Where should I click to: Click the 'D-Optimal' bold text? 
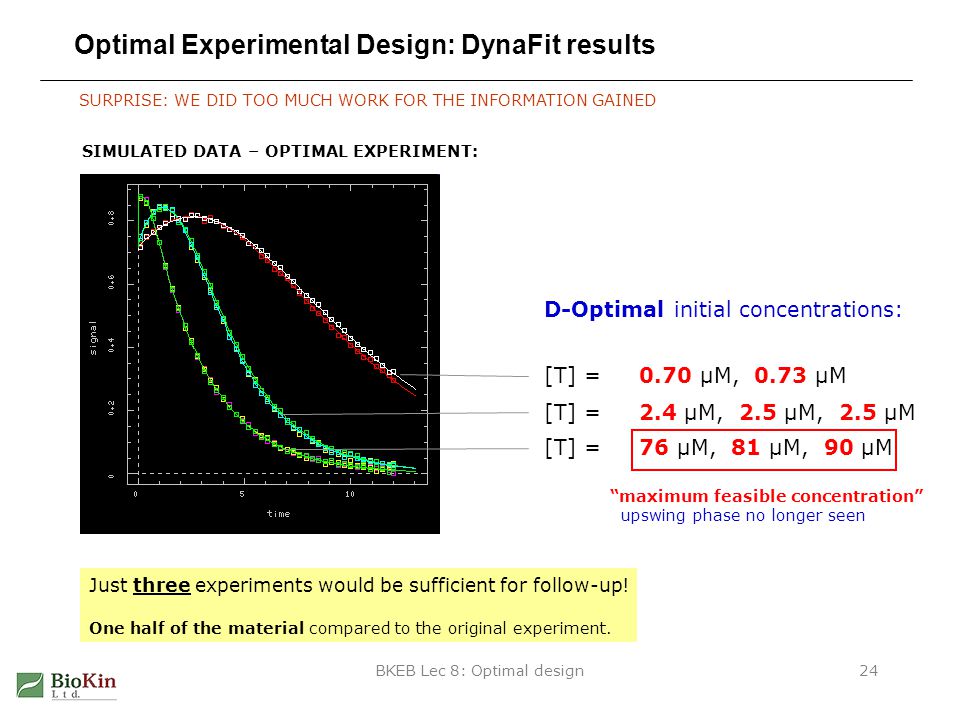pos(604,310)
